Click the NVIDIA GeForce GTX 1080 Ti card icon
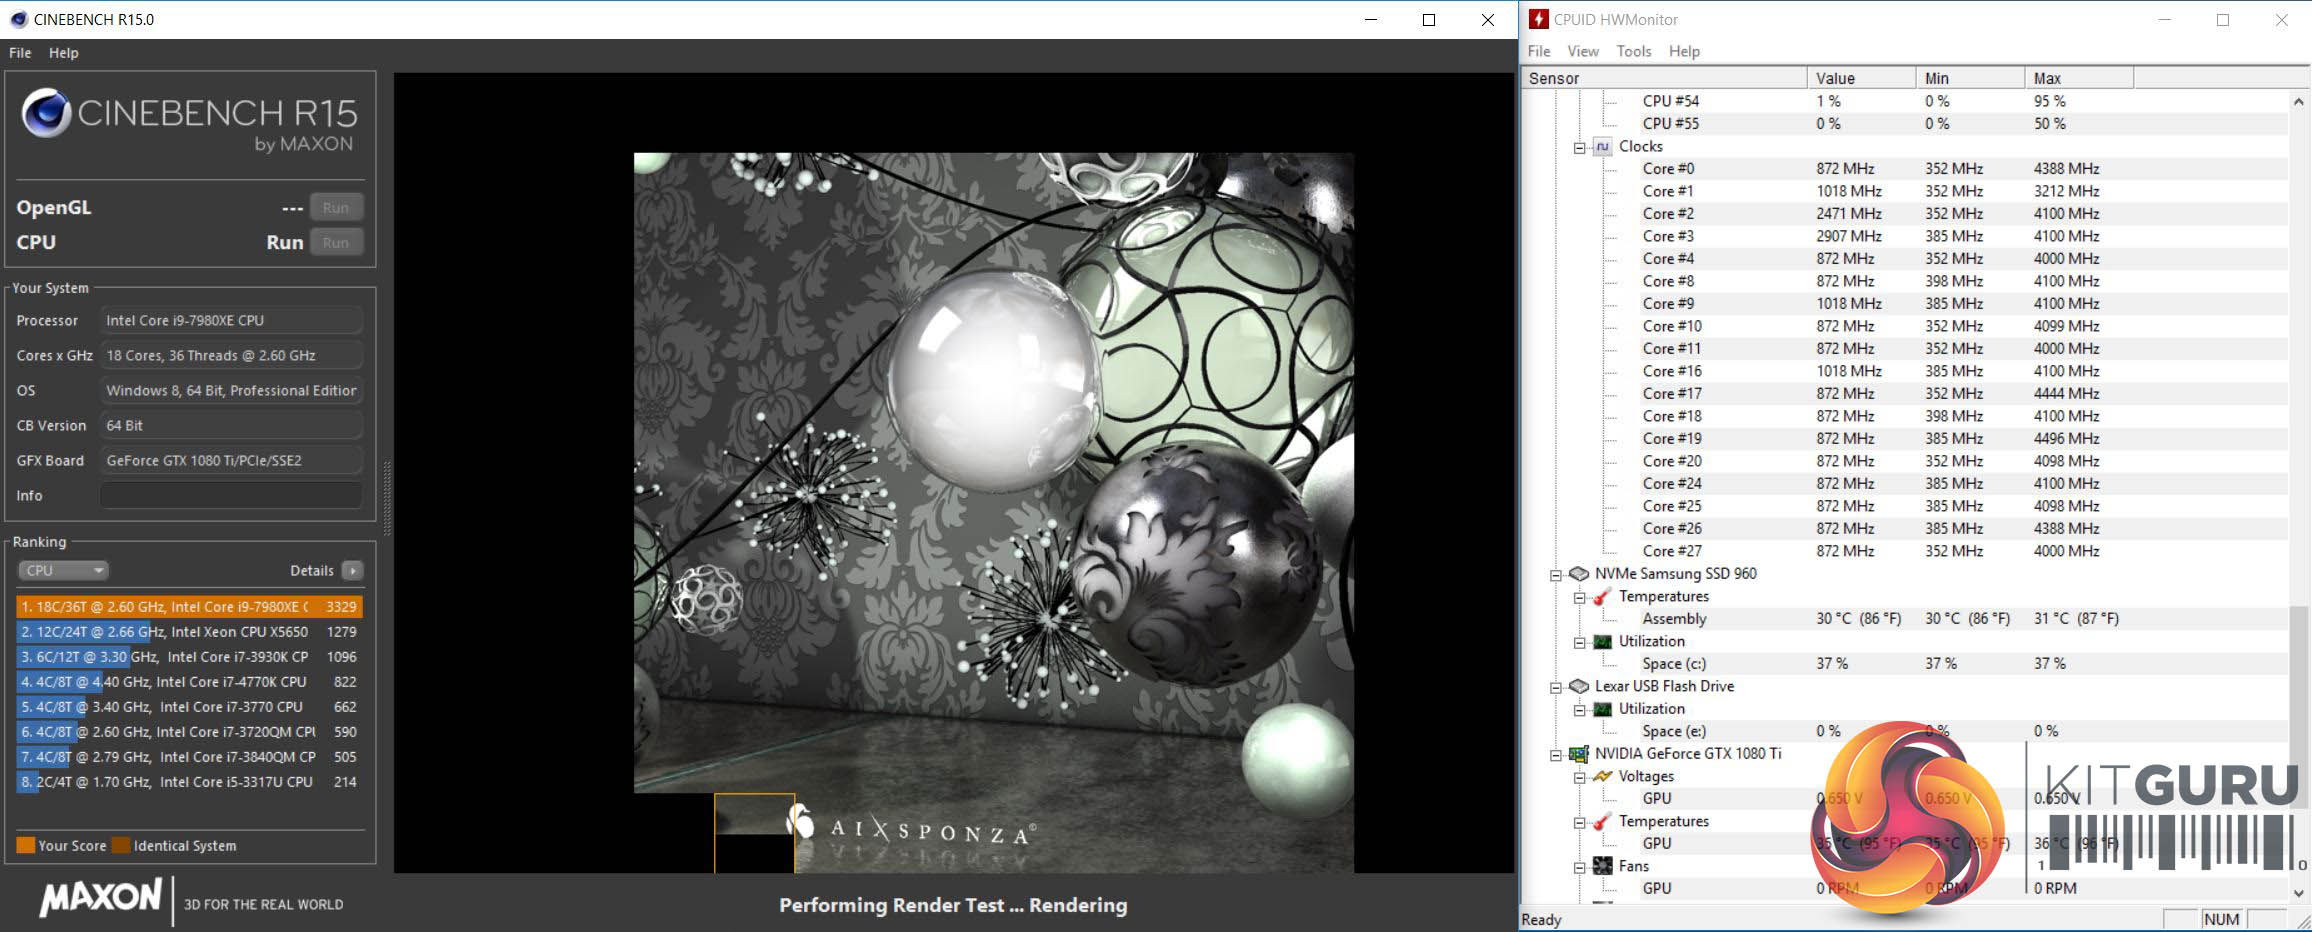 (x=1579, y=754)
